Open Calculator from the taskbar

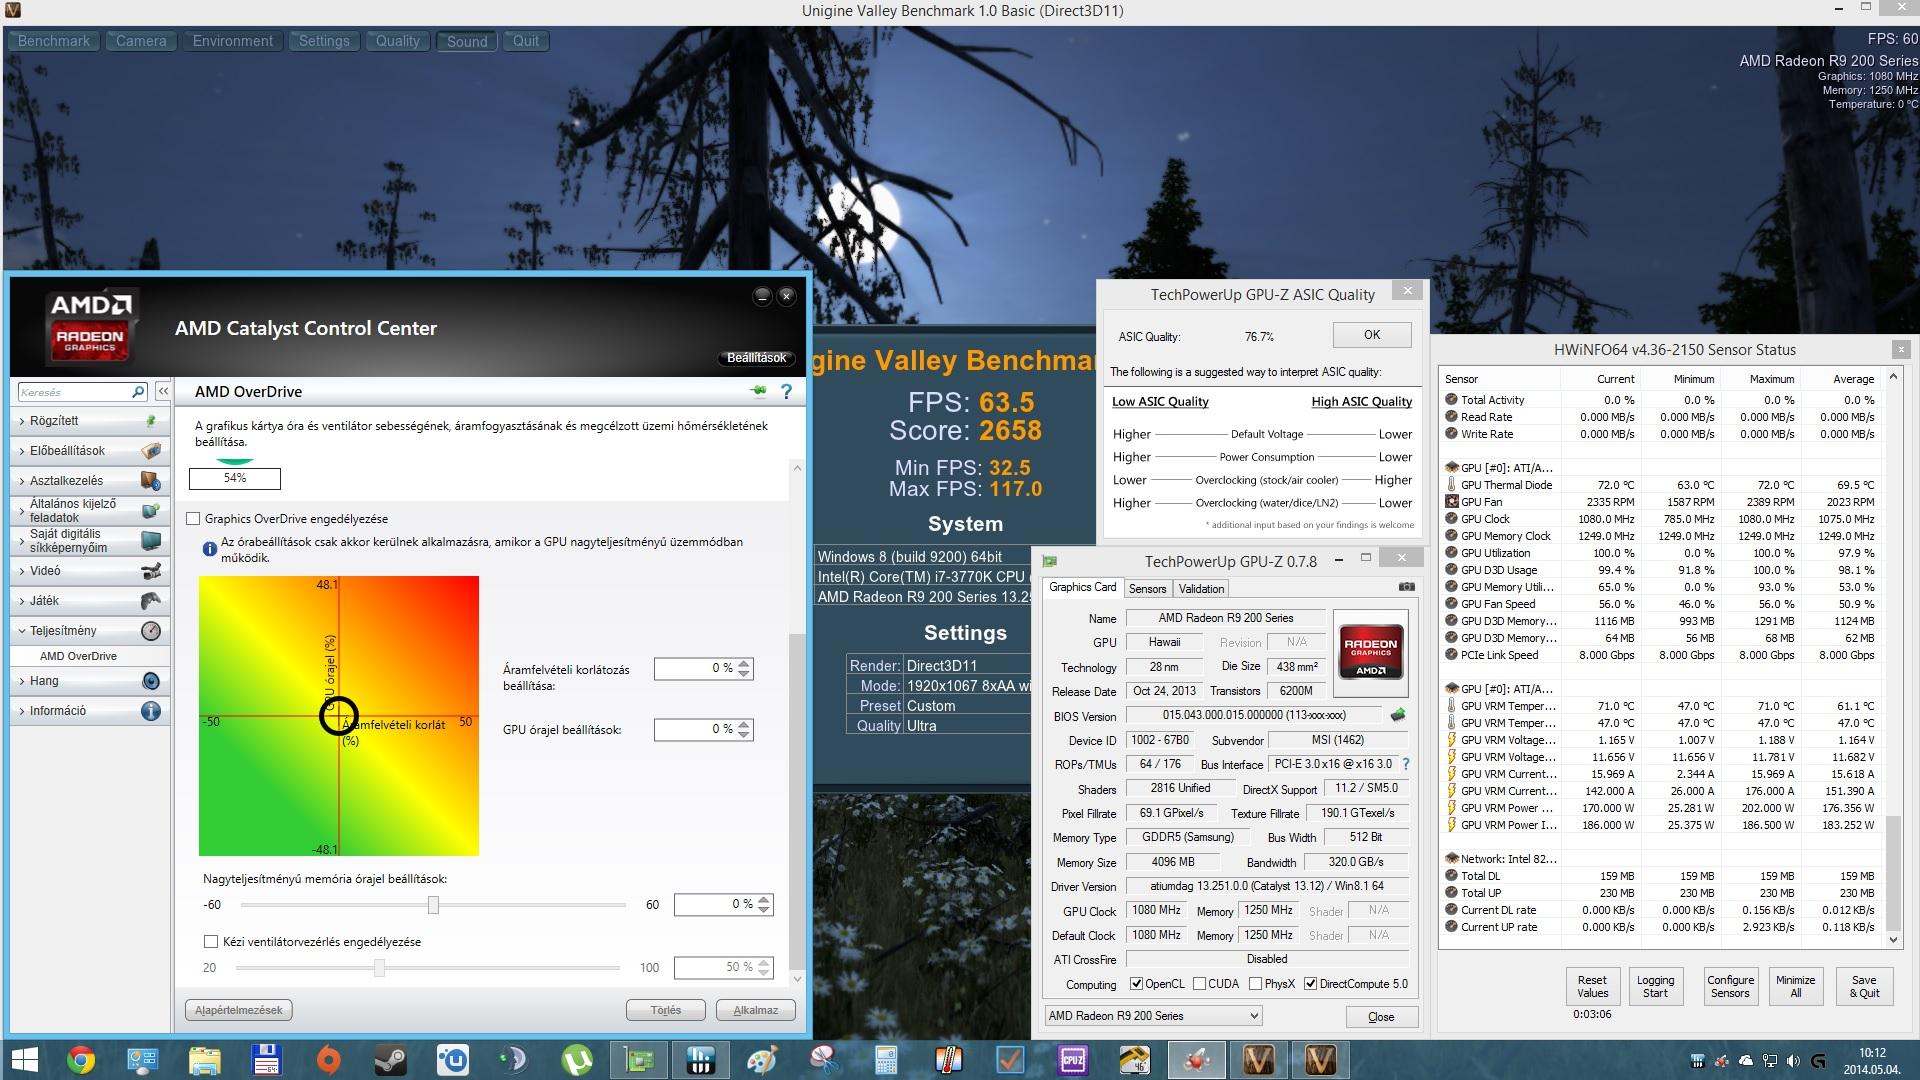point(886,1060)
